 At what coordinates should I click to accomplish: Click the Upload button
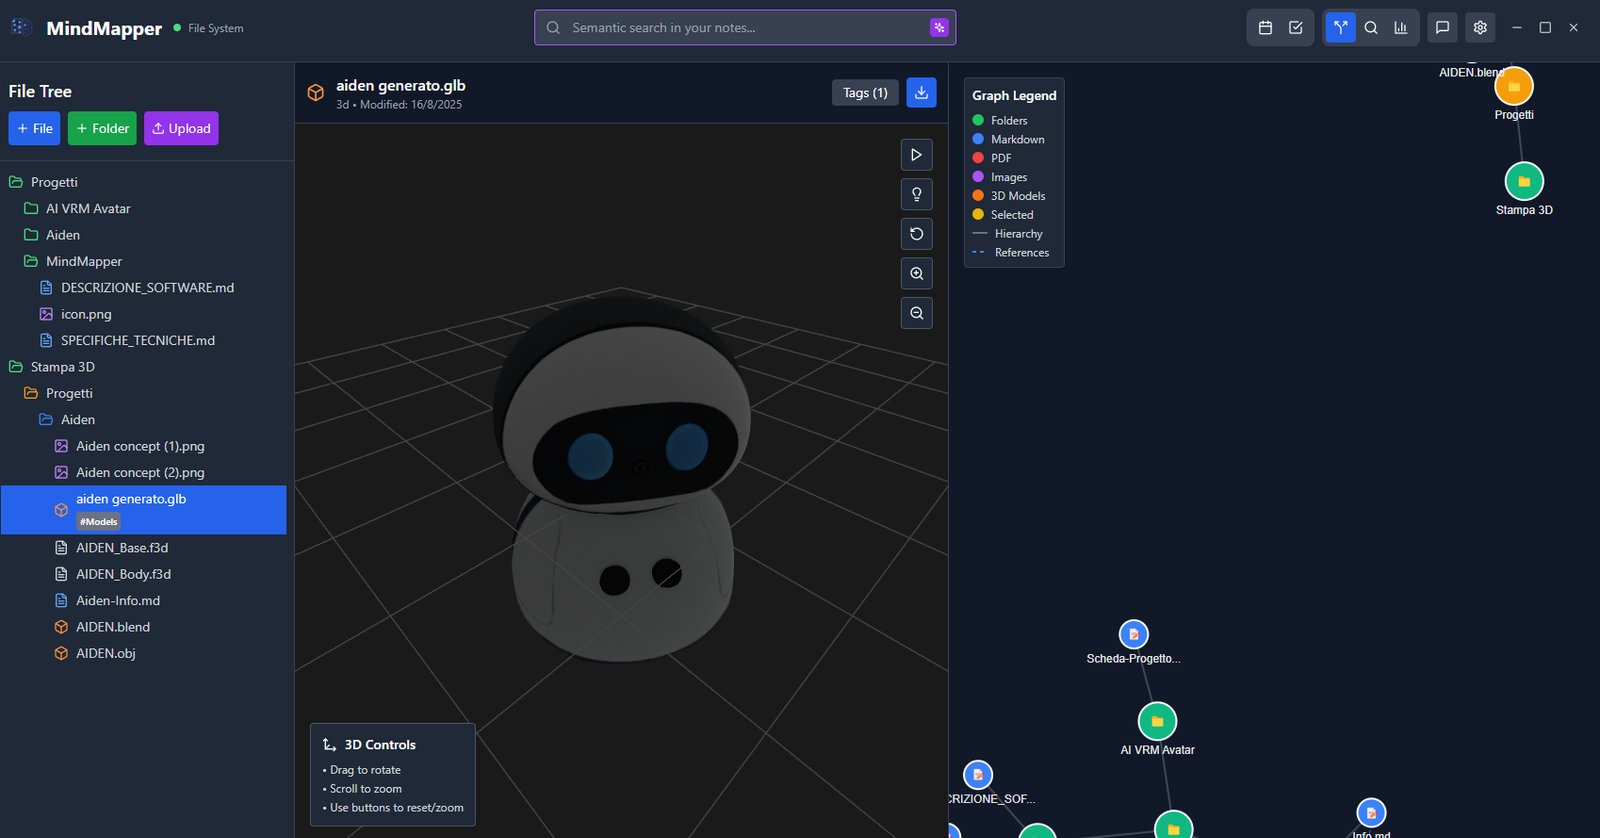coord(181,129)
